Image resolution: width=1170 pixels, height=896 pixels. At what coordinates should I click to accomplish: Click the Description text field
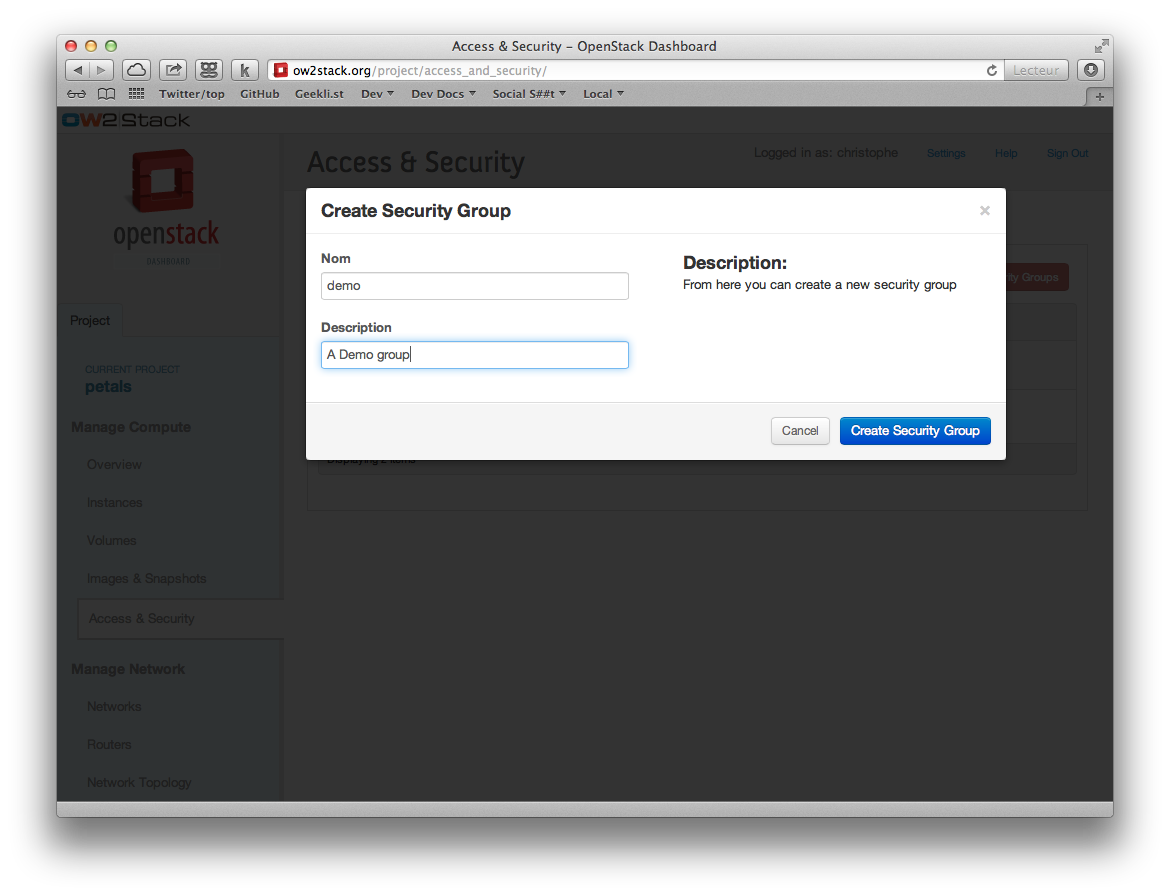click(x=475, y=355)
